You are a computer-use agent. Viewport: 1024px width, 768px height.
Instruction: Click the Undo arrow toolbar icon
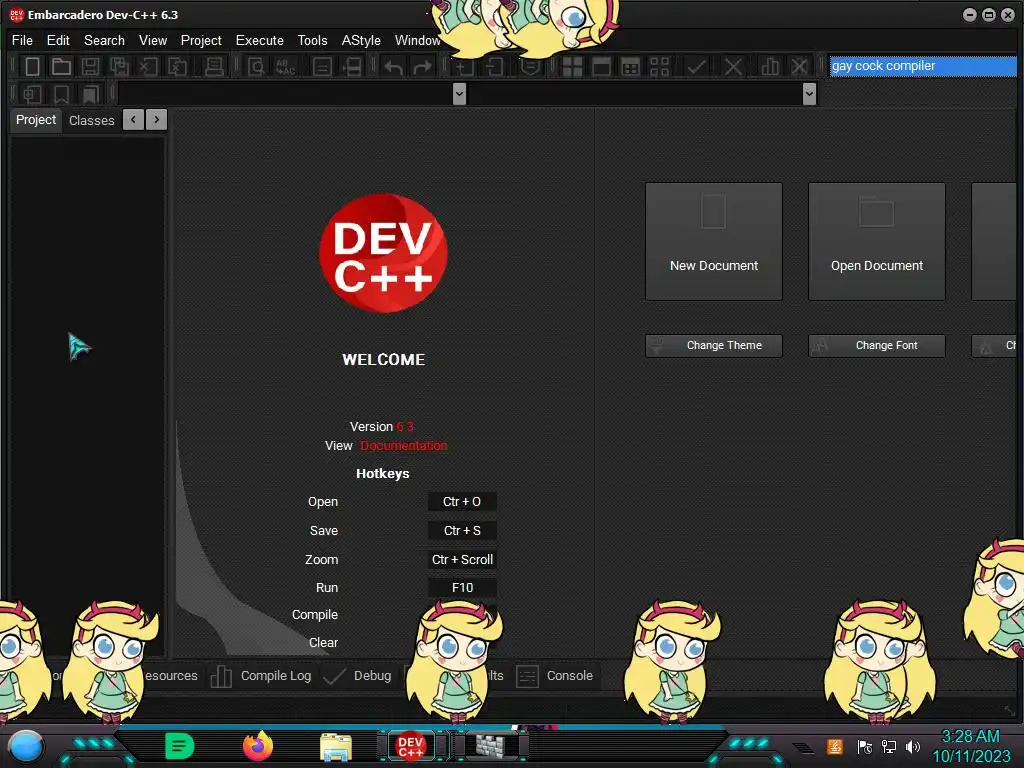coord(393,66)
